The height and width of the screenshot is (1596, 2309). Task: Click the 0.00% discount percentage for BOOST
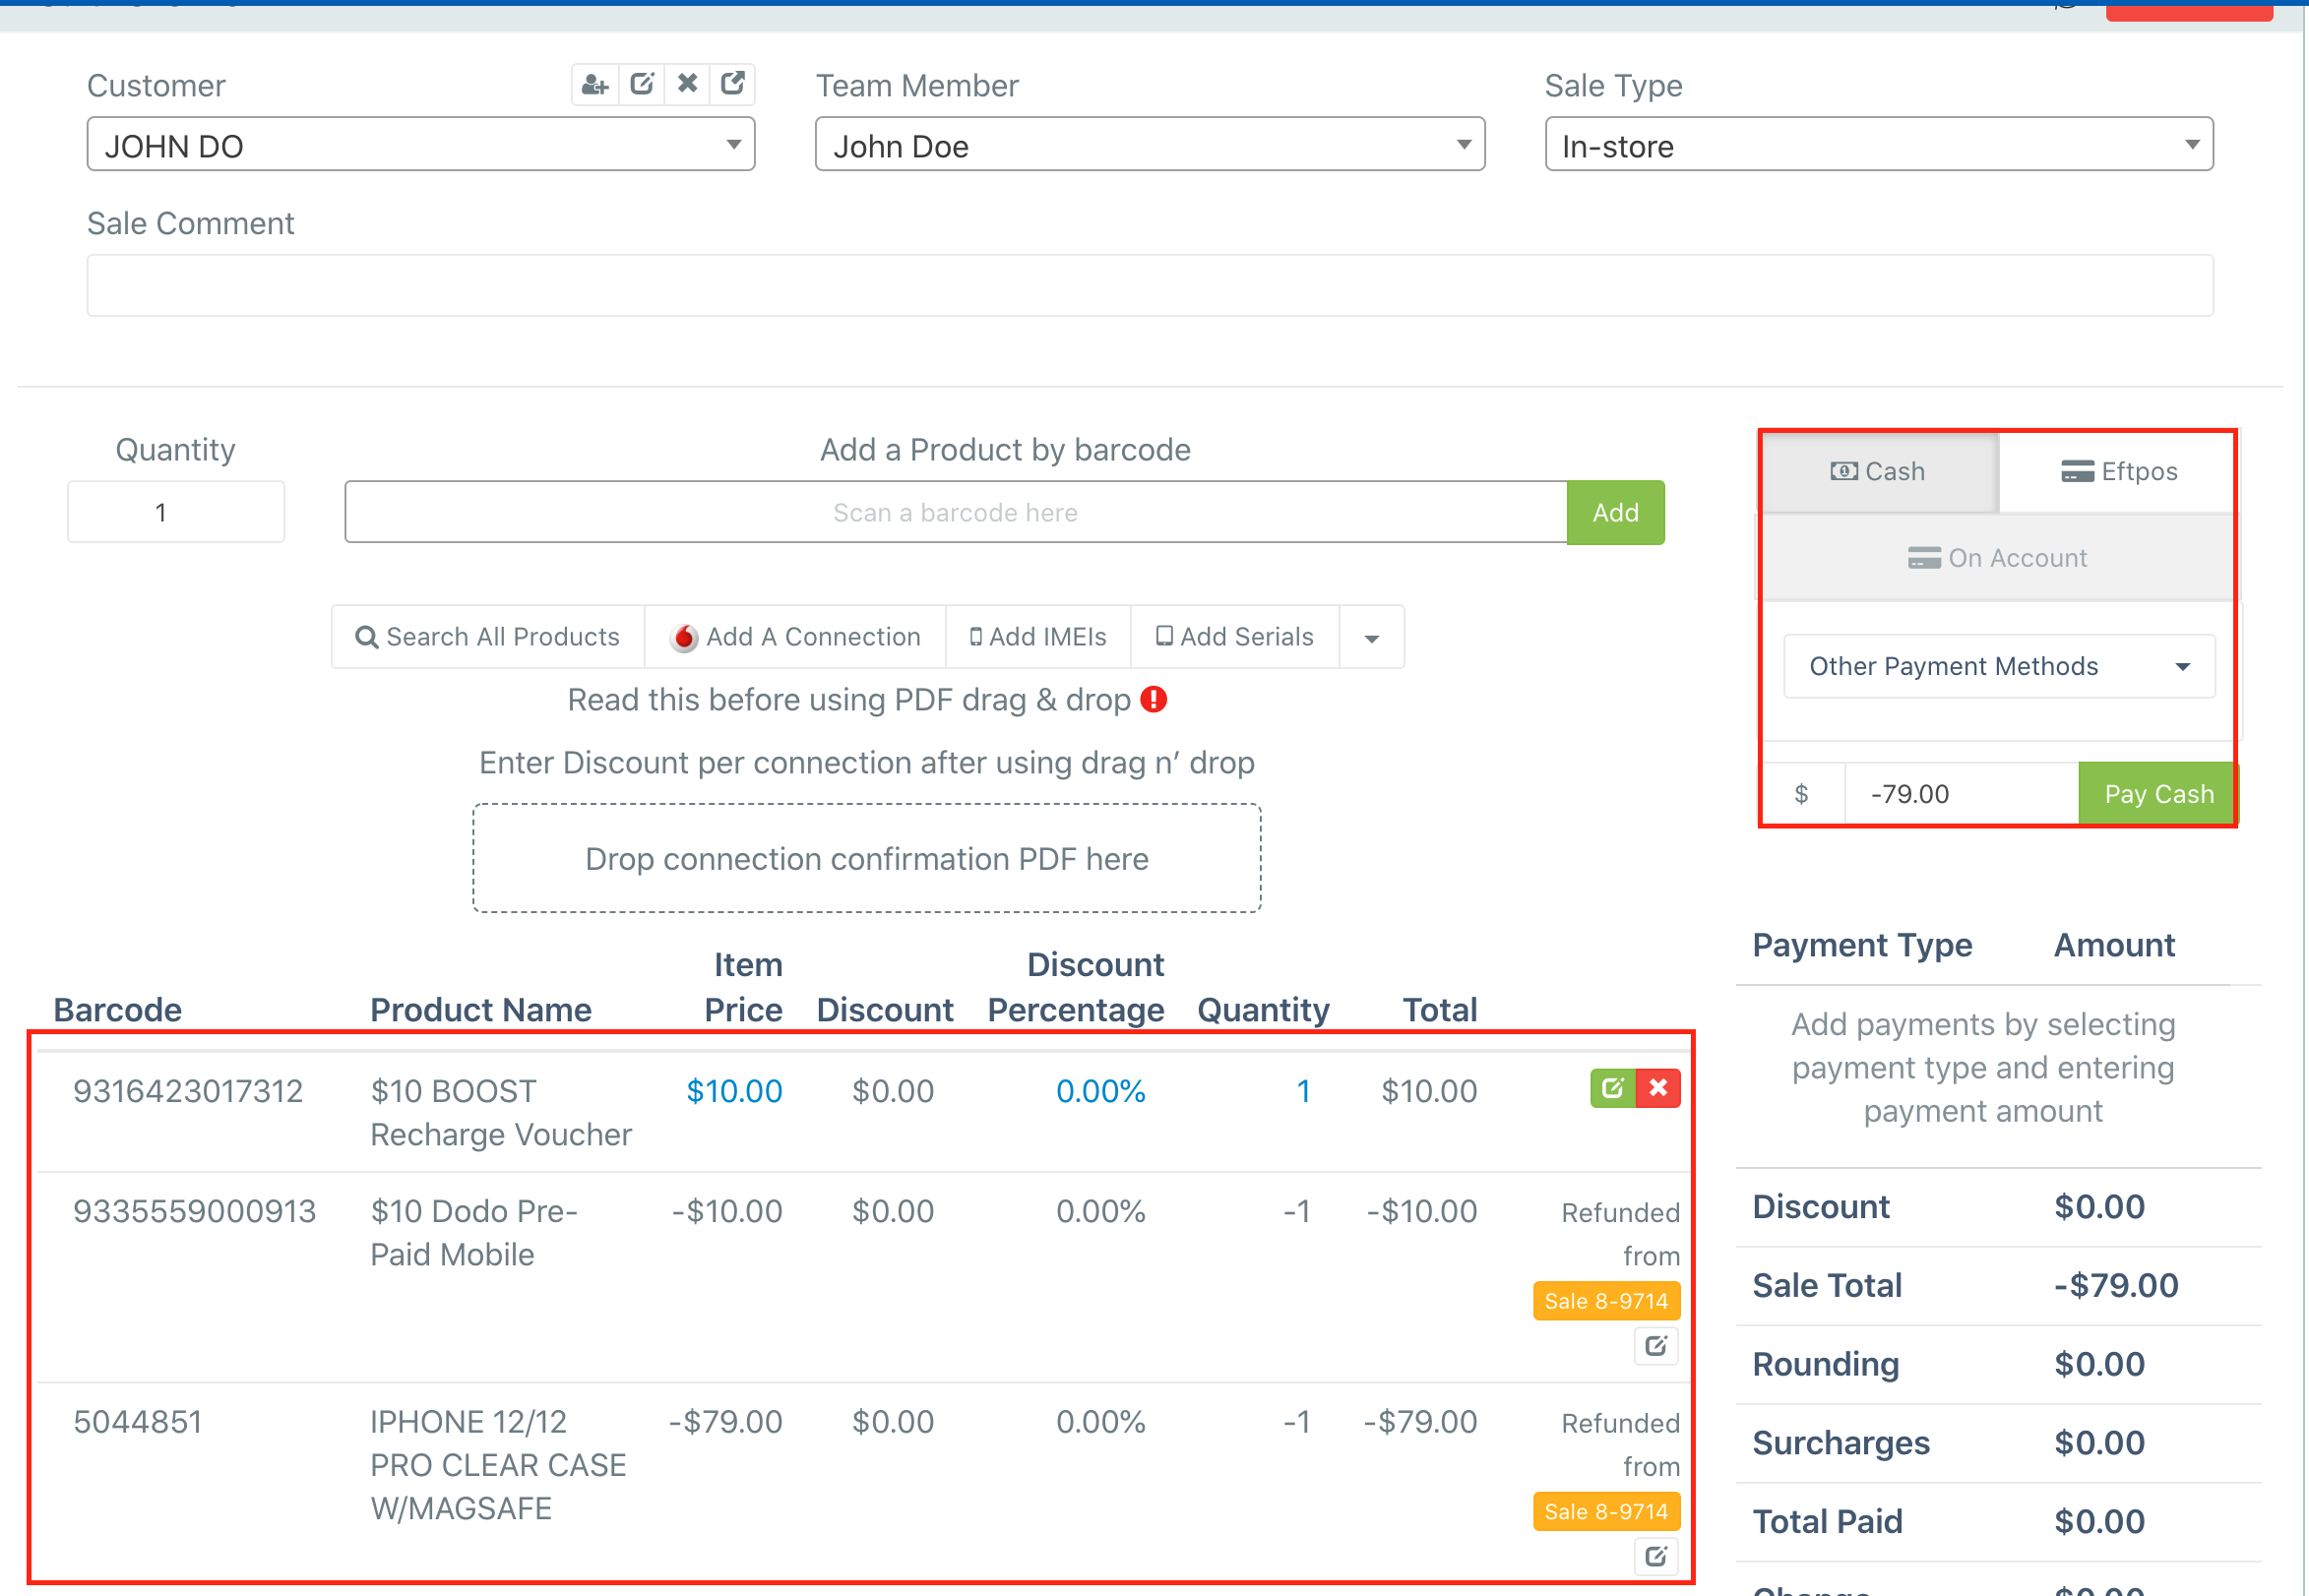[x=1100, y=1091]
